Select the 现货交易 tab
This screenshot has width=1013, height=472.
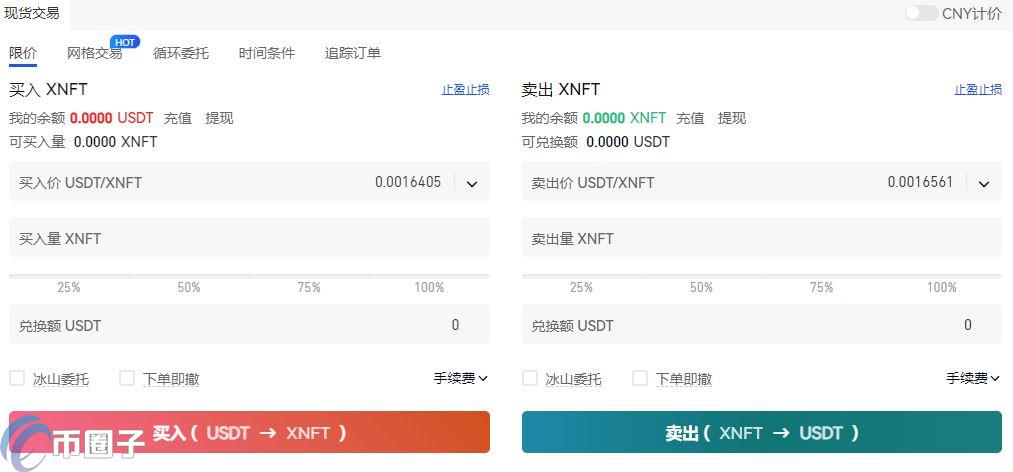tap(32, 13)
